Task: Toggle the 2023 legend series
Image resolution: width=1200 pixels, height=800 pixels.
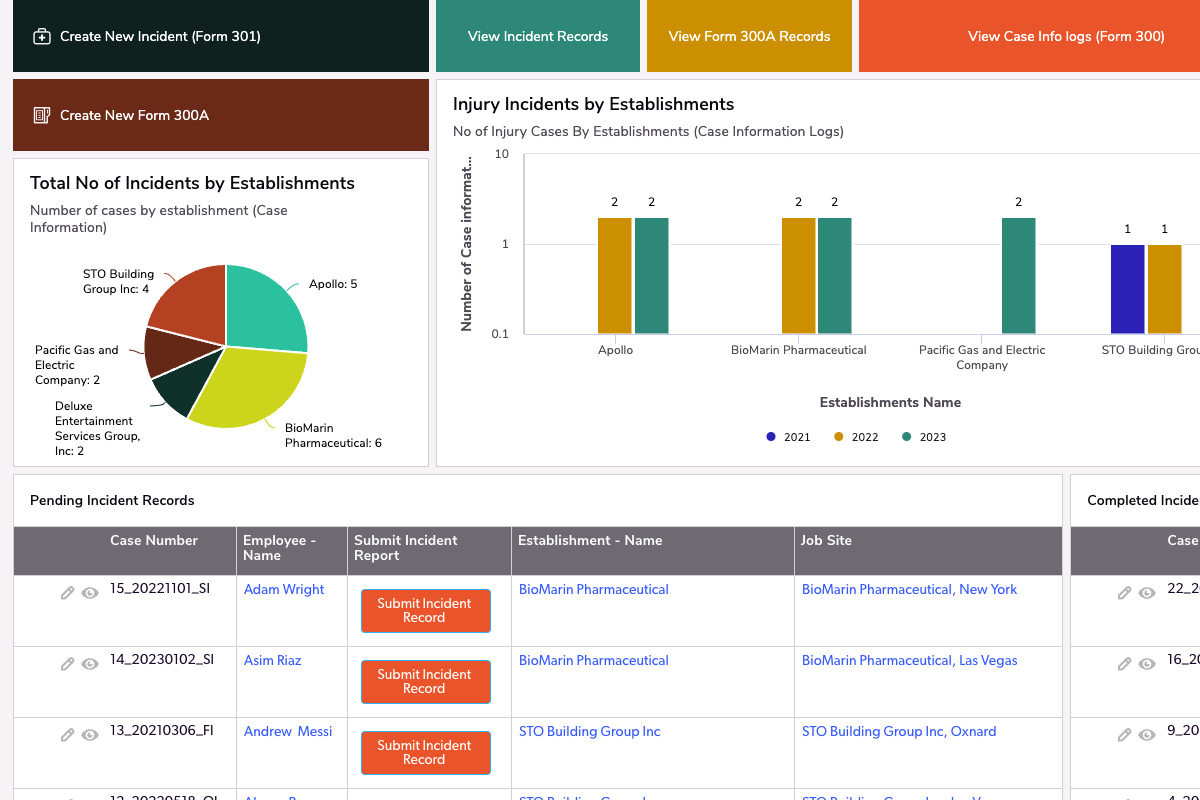Action: [x=924, y=437]
